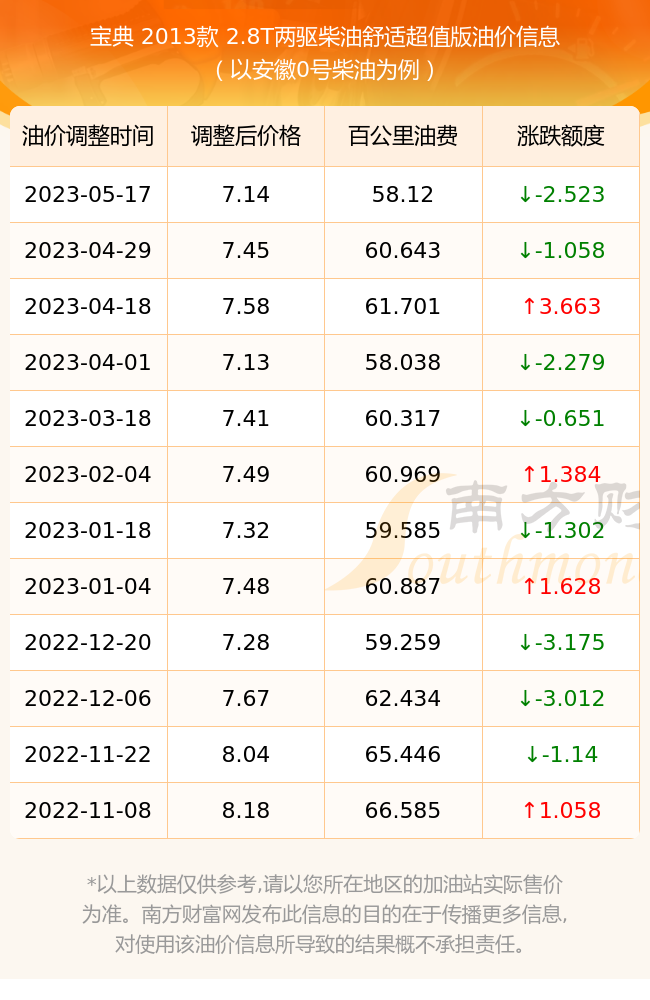Click the 百公里油费 column header
This screenshot has height=1000, width=650.
403,136
